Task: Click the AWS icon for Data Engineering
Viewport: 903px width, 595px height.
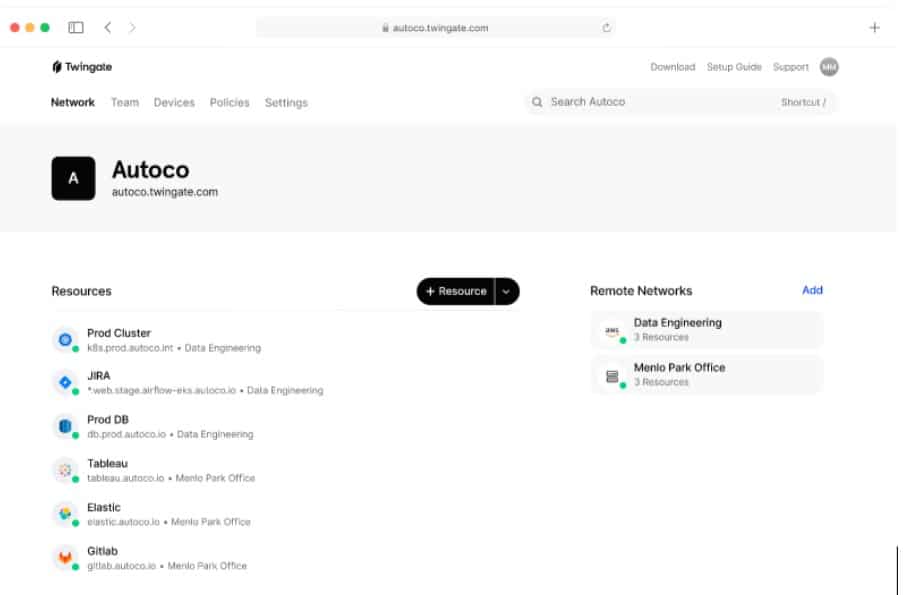Action: click(x=612, y=331)
